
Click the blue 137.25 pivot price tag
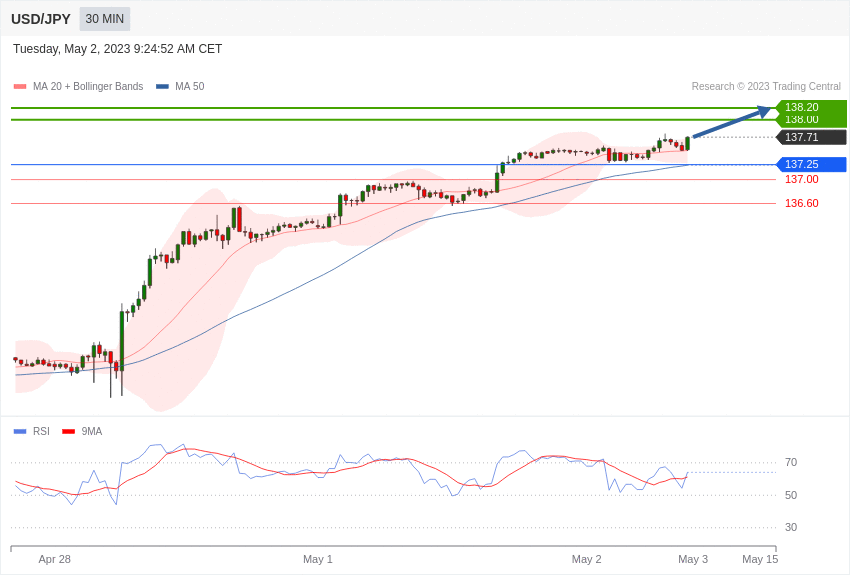[x=811, y=164]
